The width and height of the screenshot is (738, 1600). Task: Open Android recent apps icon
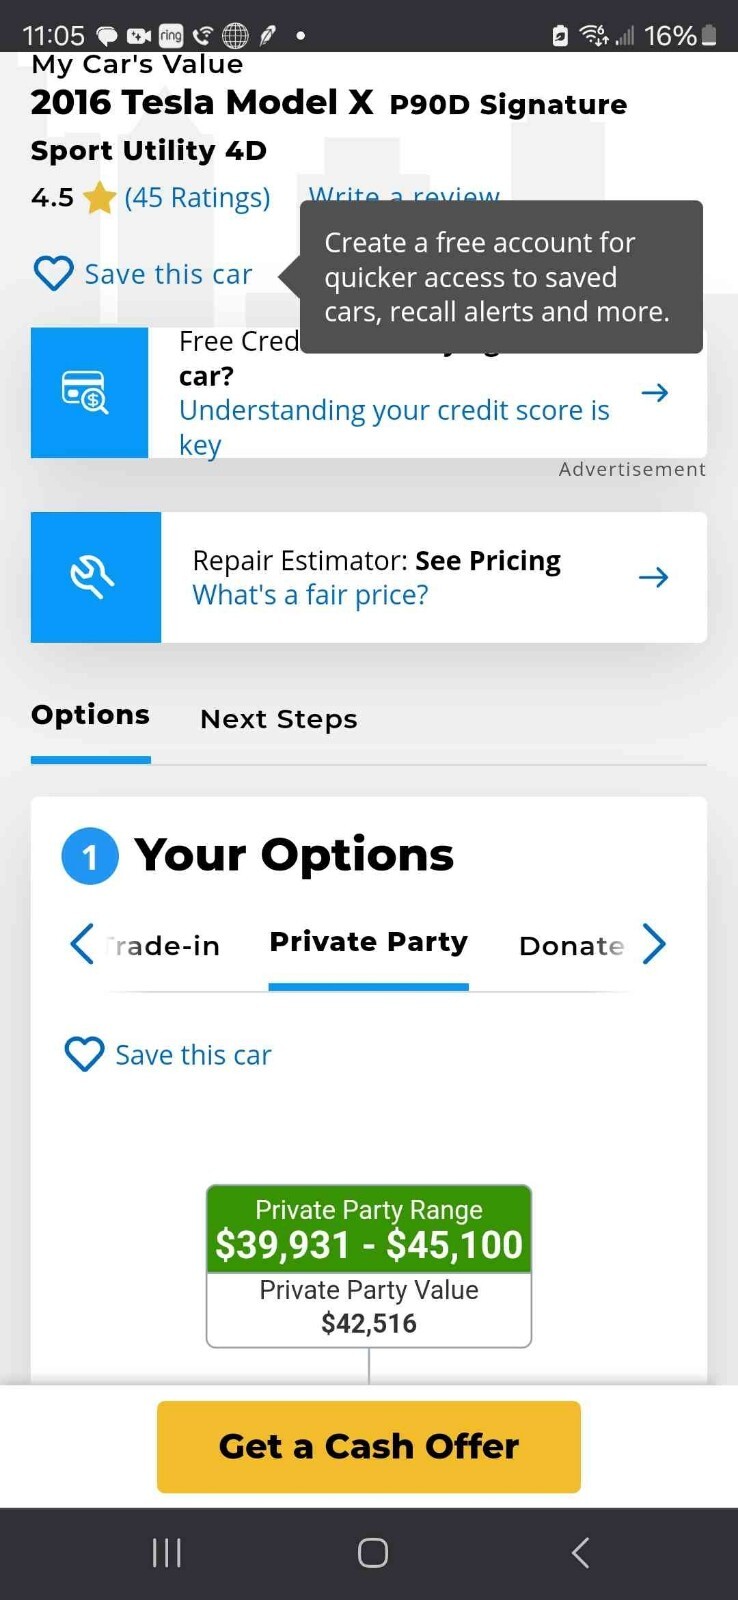pos(166,1552)
